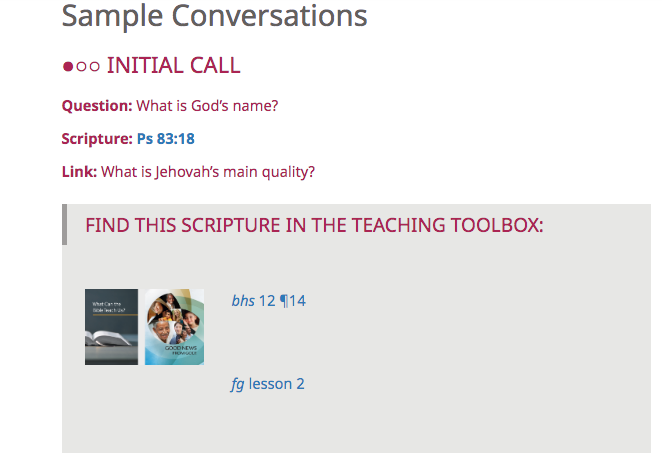The width and height of the screenshot is (662, 465).
Task: Click the bhs 12 ¶14 reference link
Action: [268, 300]
